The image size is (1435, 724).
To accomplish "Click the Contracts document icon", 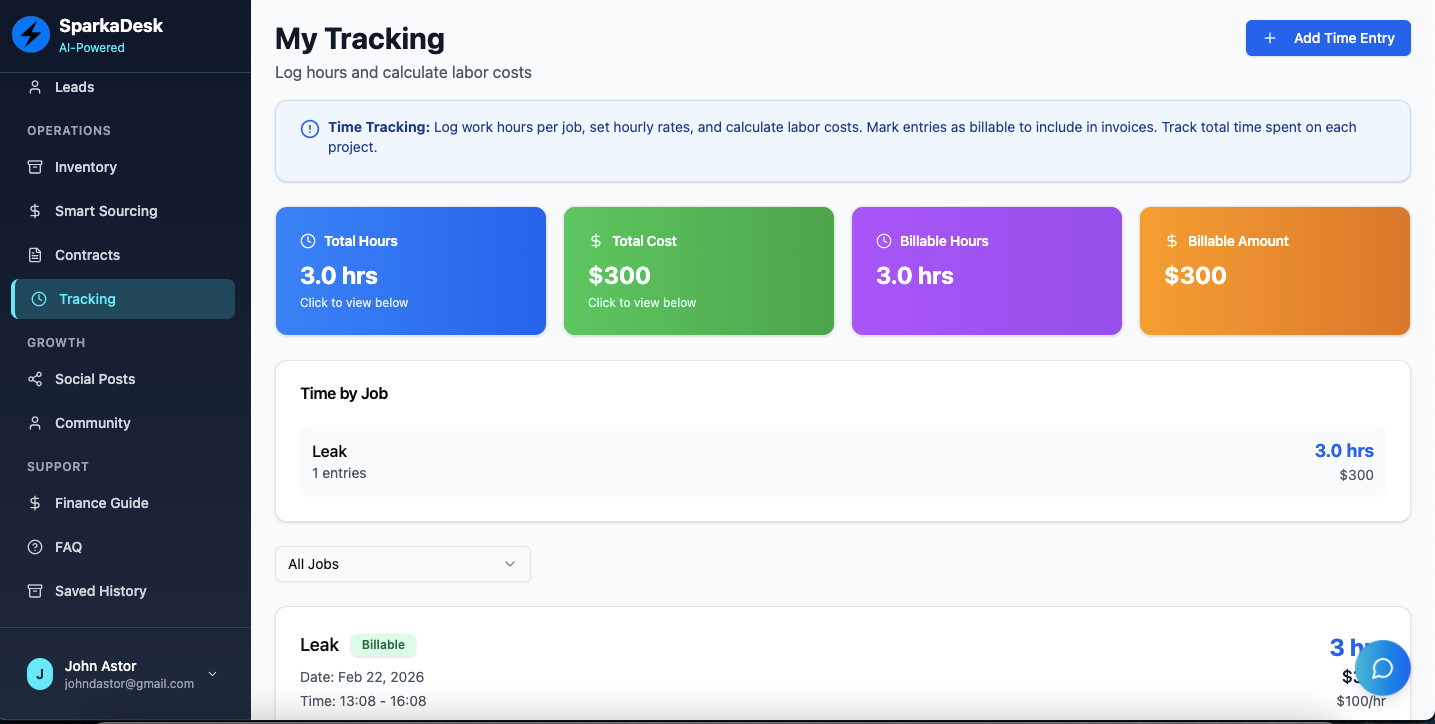I will tap(35, 255).
